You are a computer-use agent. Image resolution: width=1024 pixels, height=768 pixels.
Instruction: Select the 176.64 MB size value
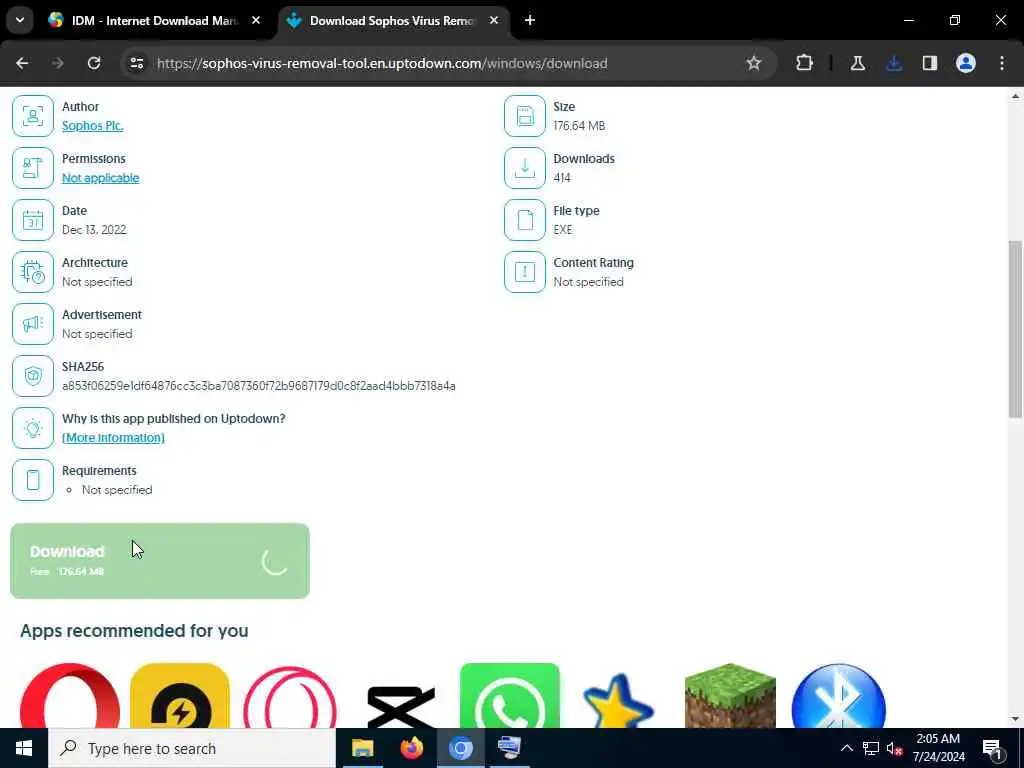pyautogui.click(x=579, y=125)
